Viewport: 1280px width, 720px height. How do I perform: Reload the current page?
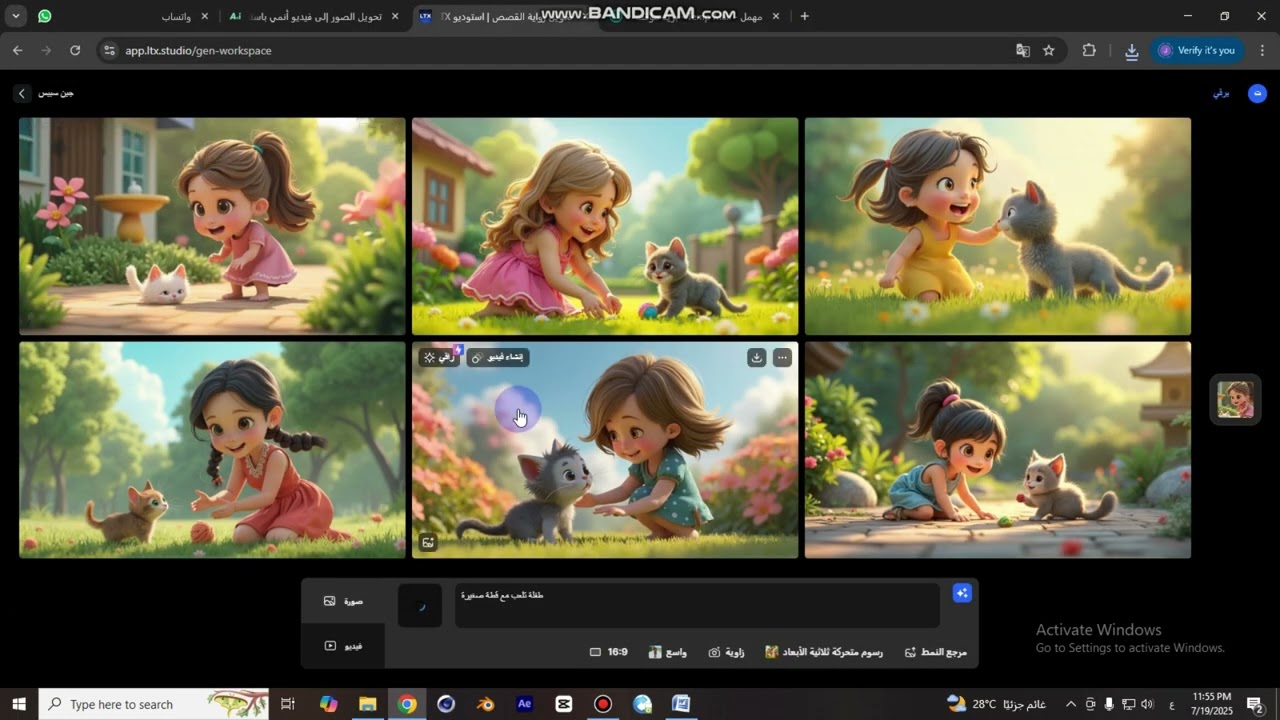tap(75, 50)
